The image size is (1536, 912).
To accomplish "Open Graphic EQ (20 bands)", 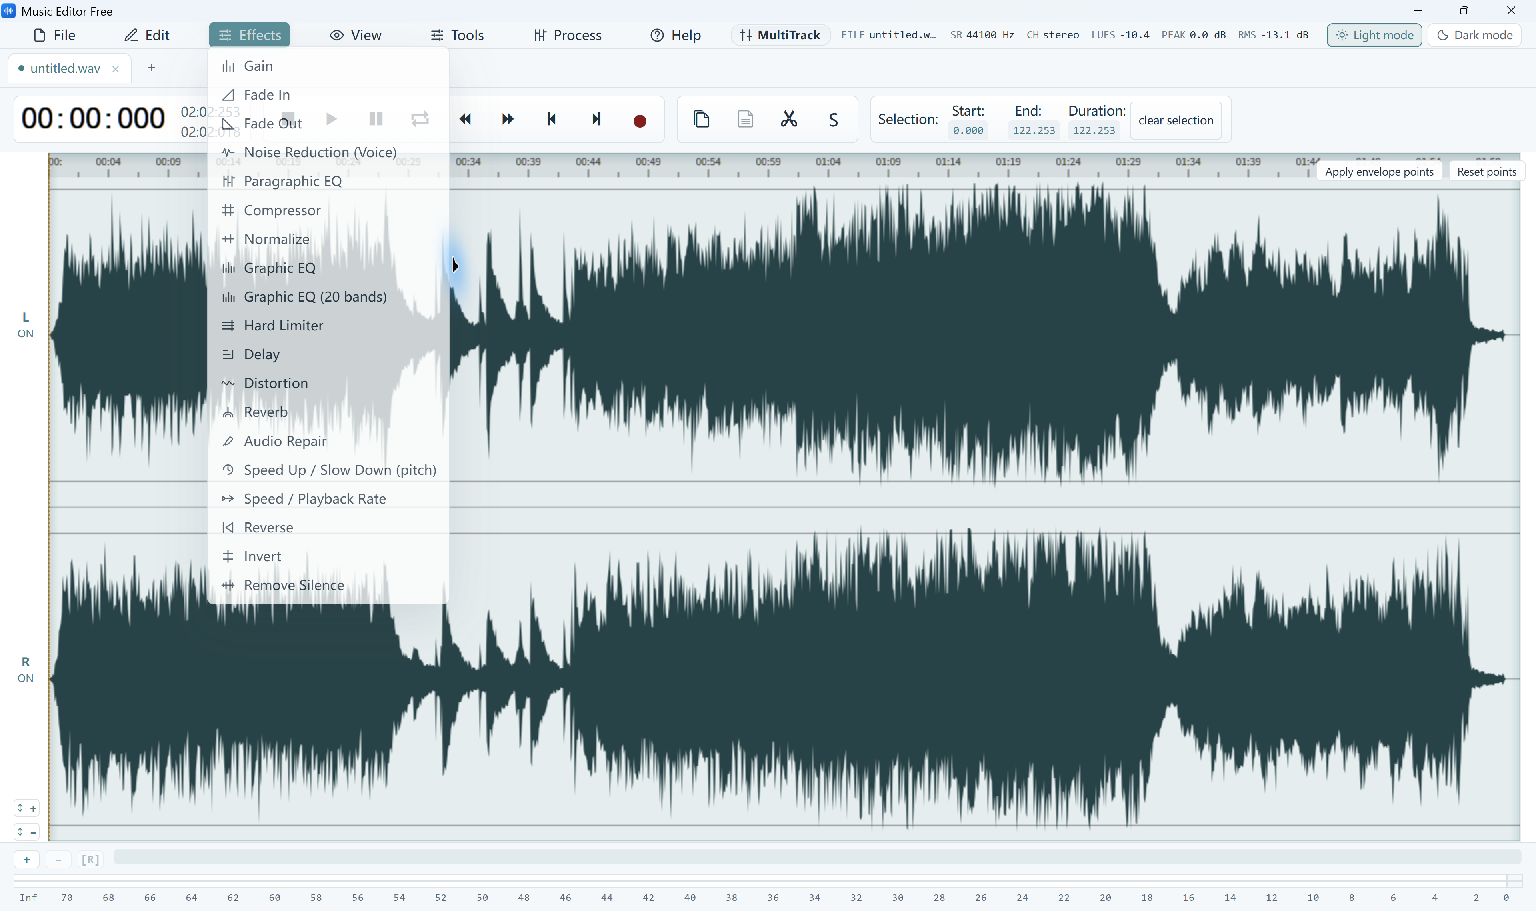I will click(328, 297).
